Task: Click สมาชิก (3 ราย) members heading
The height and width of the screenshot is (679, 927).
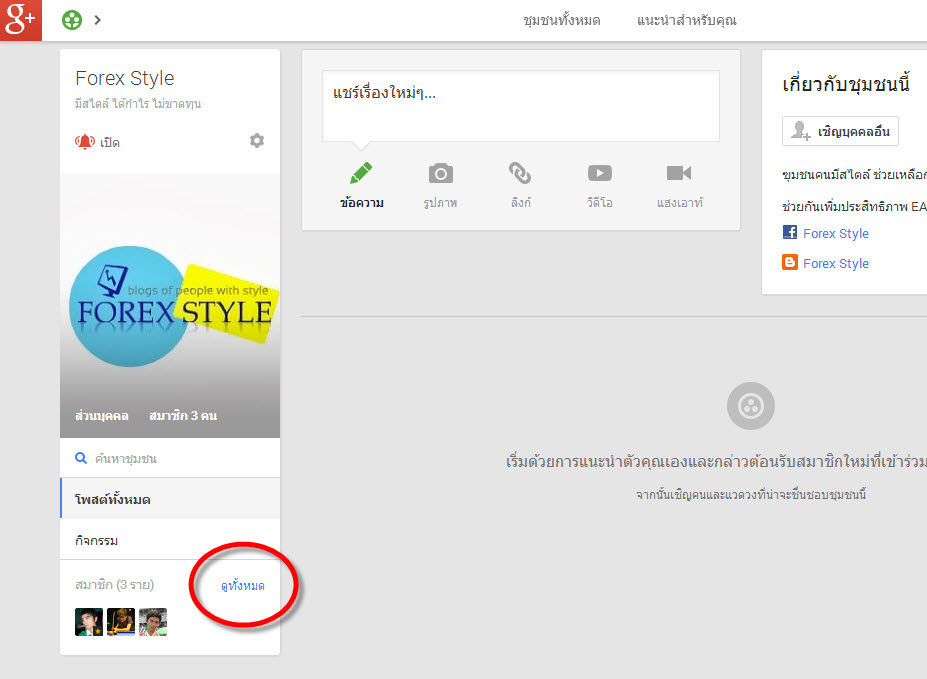Action: click(115, 585)
